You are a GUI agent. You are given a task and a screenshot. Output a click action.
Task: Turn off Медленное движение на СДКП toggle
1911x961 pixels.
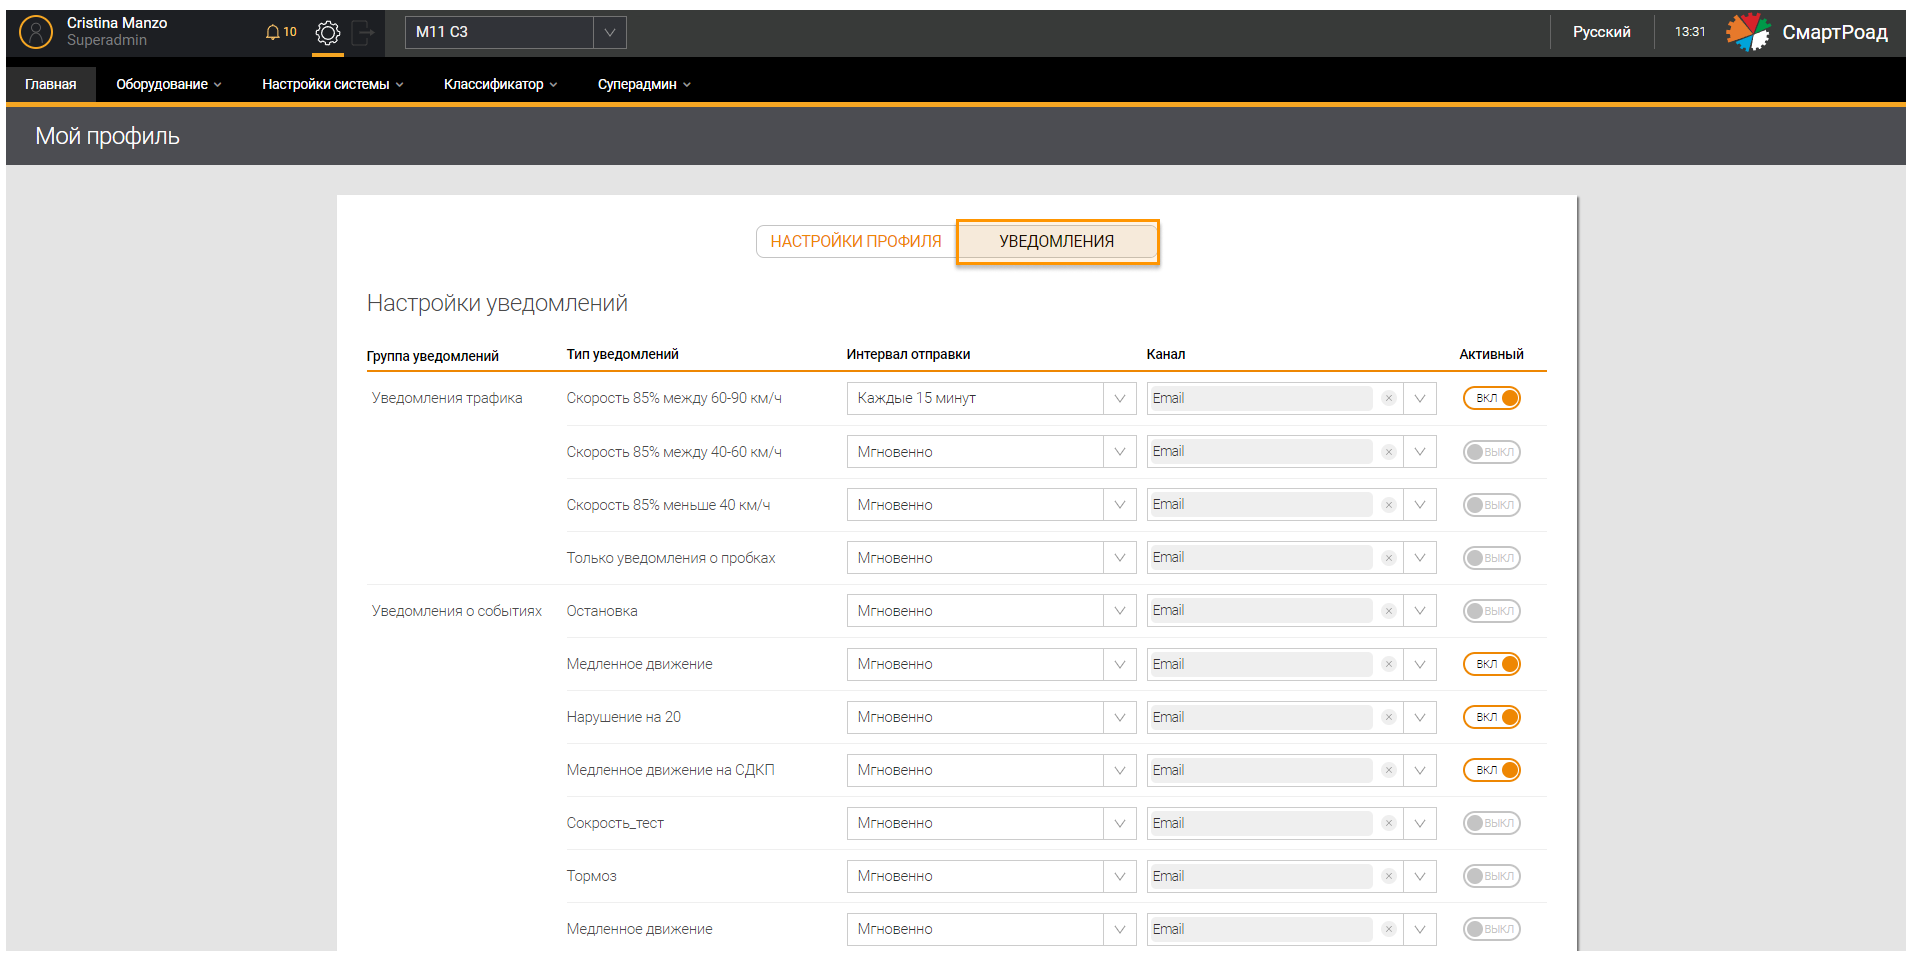[1491, 770]
